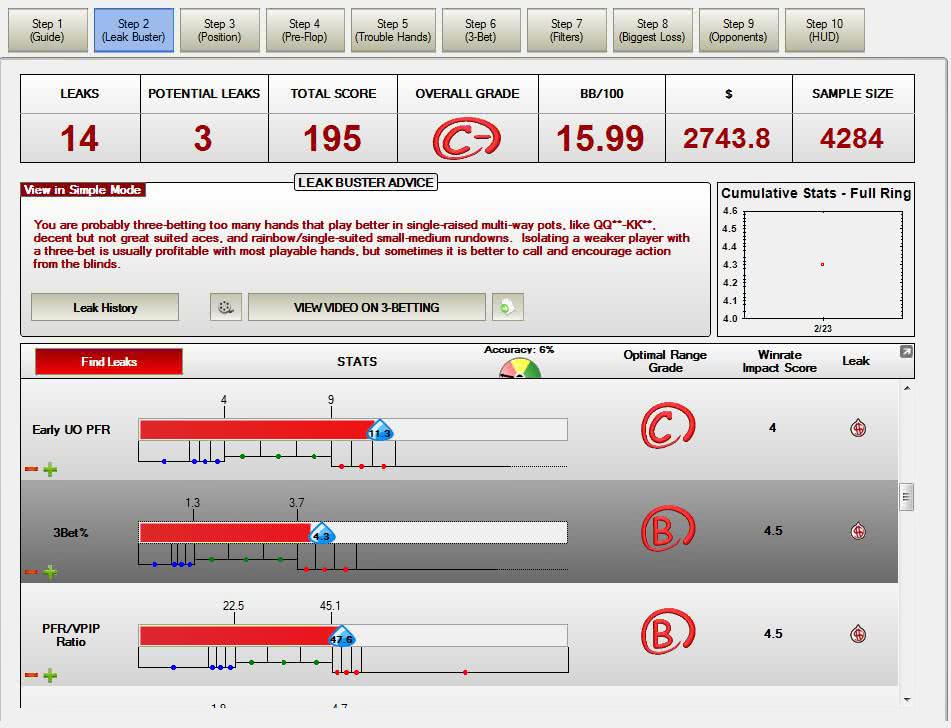The image size is (951, 728).
Task: Open Leak History
Action: tap(105, 308)
